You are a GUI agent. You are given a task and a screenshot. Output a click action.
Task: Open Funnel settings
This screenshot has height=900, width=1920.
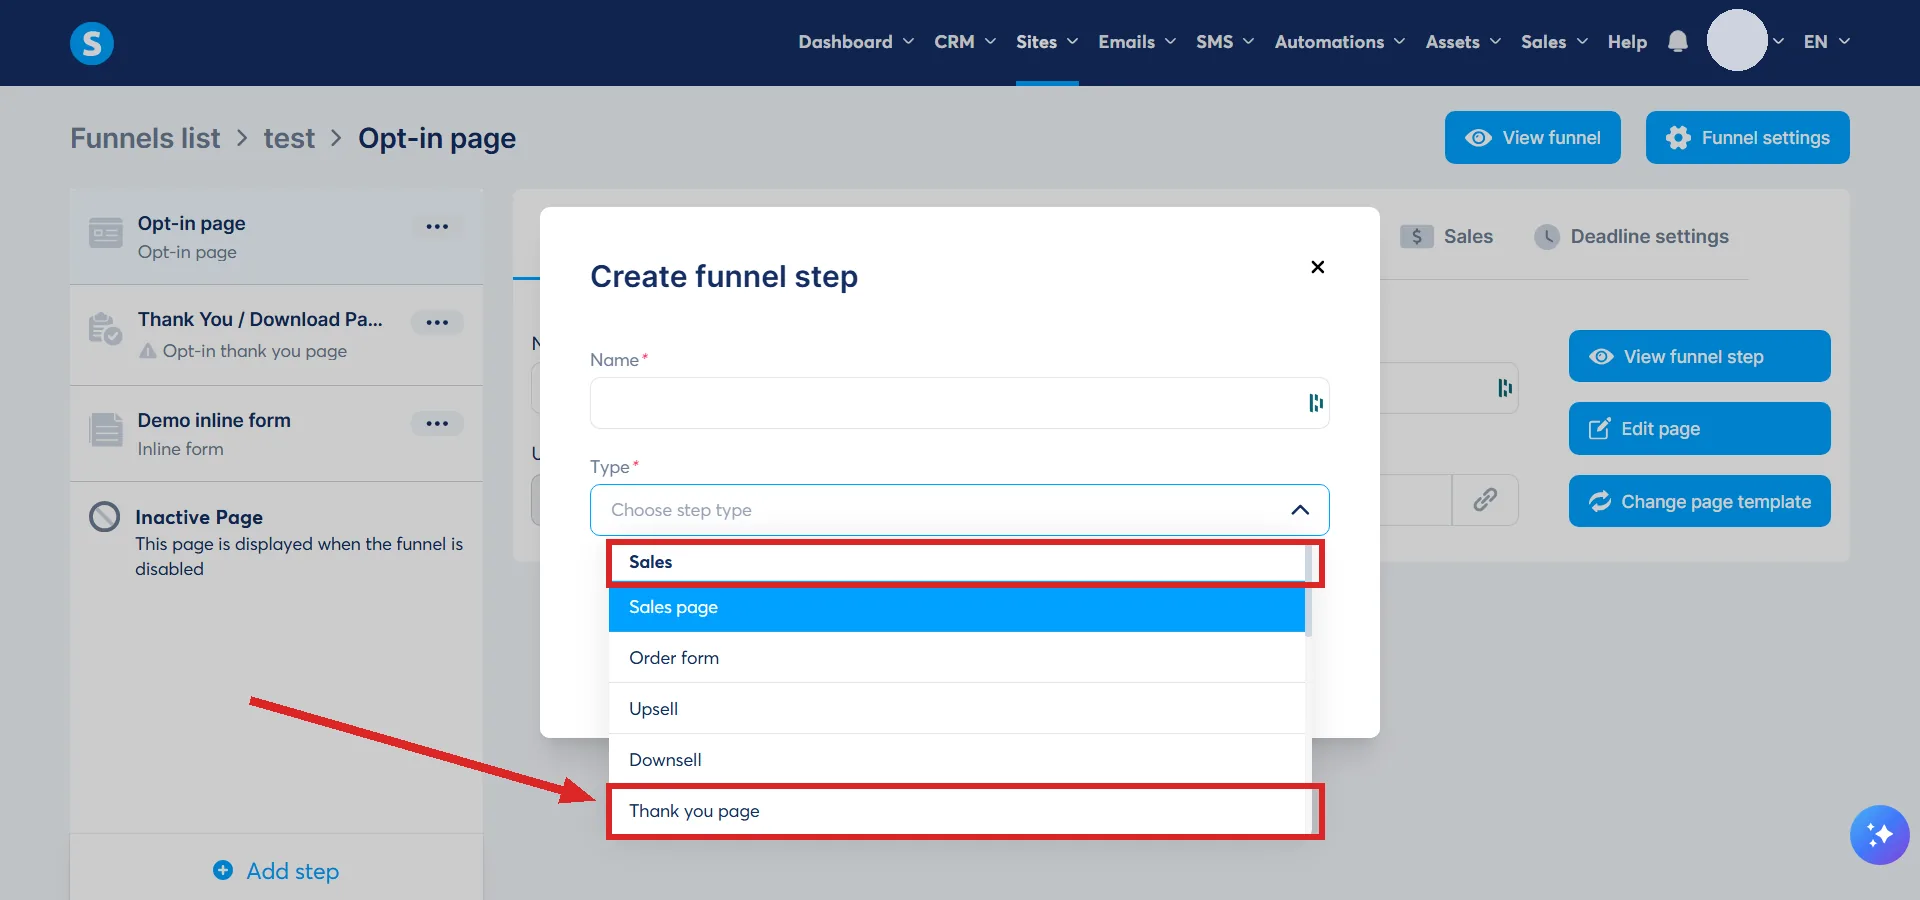click(x=1747, y=138)
